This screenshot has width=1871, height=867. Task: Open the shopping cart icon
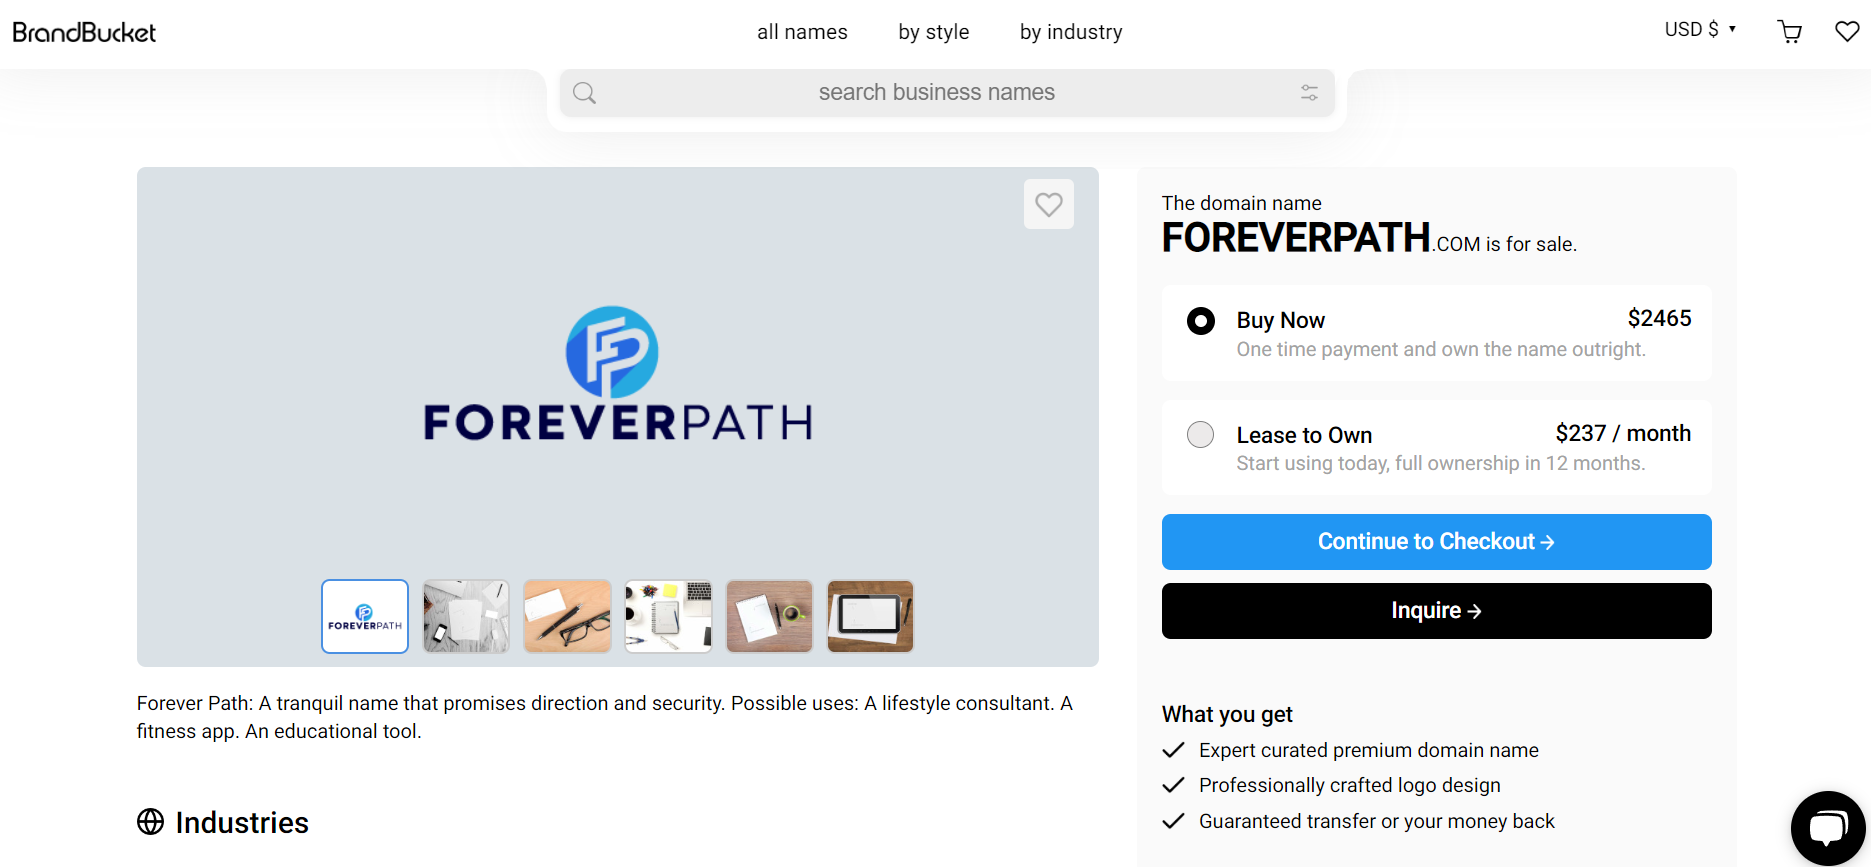tap(1790, 32)
